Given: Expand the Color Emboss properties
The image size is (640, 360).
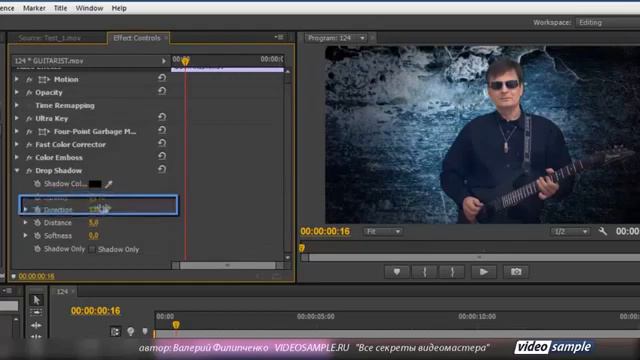Looking at the screenshot, I should coord(16,158).
